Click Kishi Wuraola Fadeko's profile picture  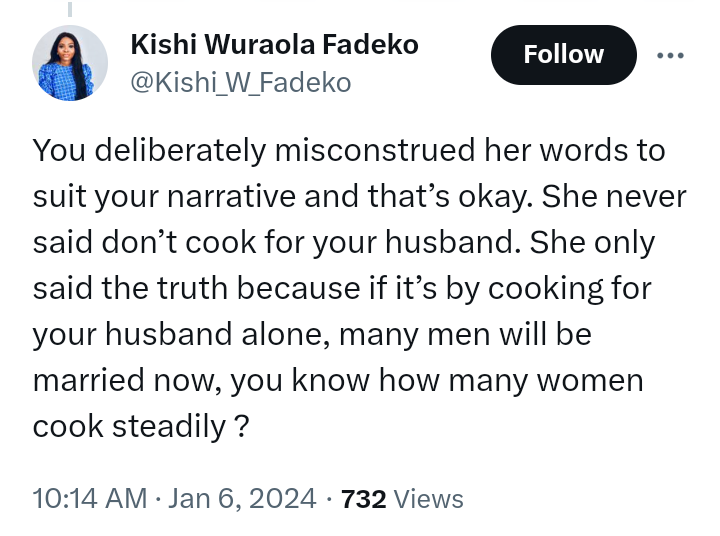tap(70, 63)
